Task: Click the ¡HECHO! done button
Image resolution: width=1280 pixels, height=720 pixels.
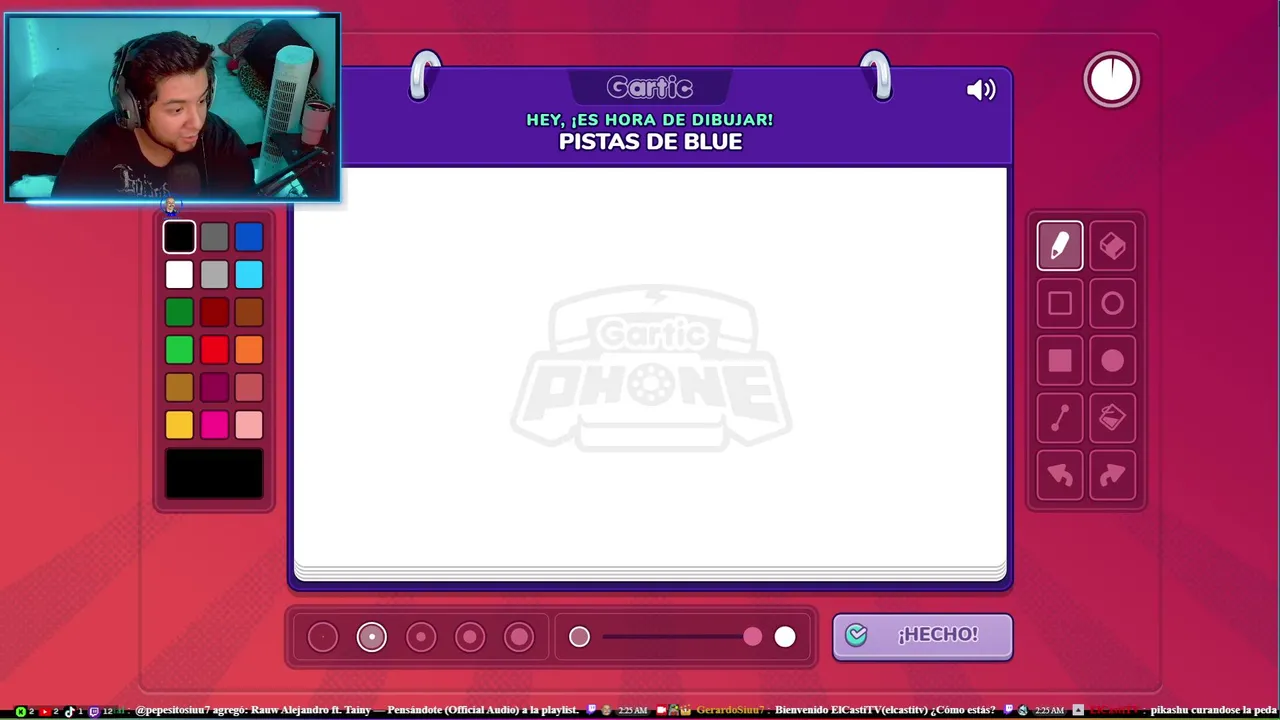Action: pyautogui.click(x=922, y=636)
